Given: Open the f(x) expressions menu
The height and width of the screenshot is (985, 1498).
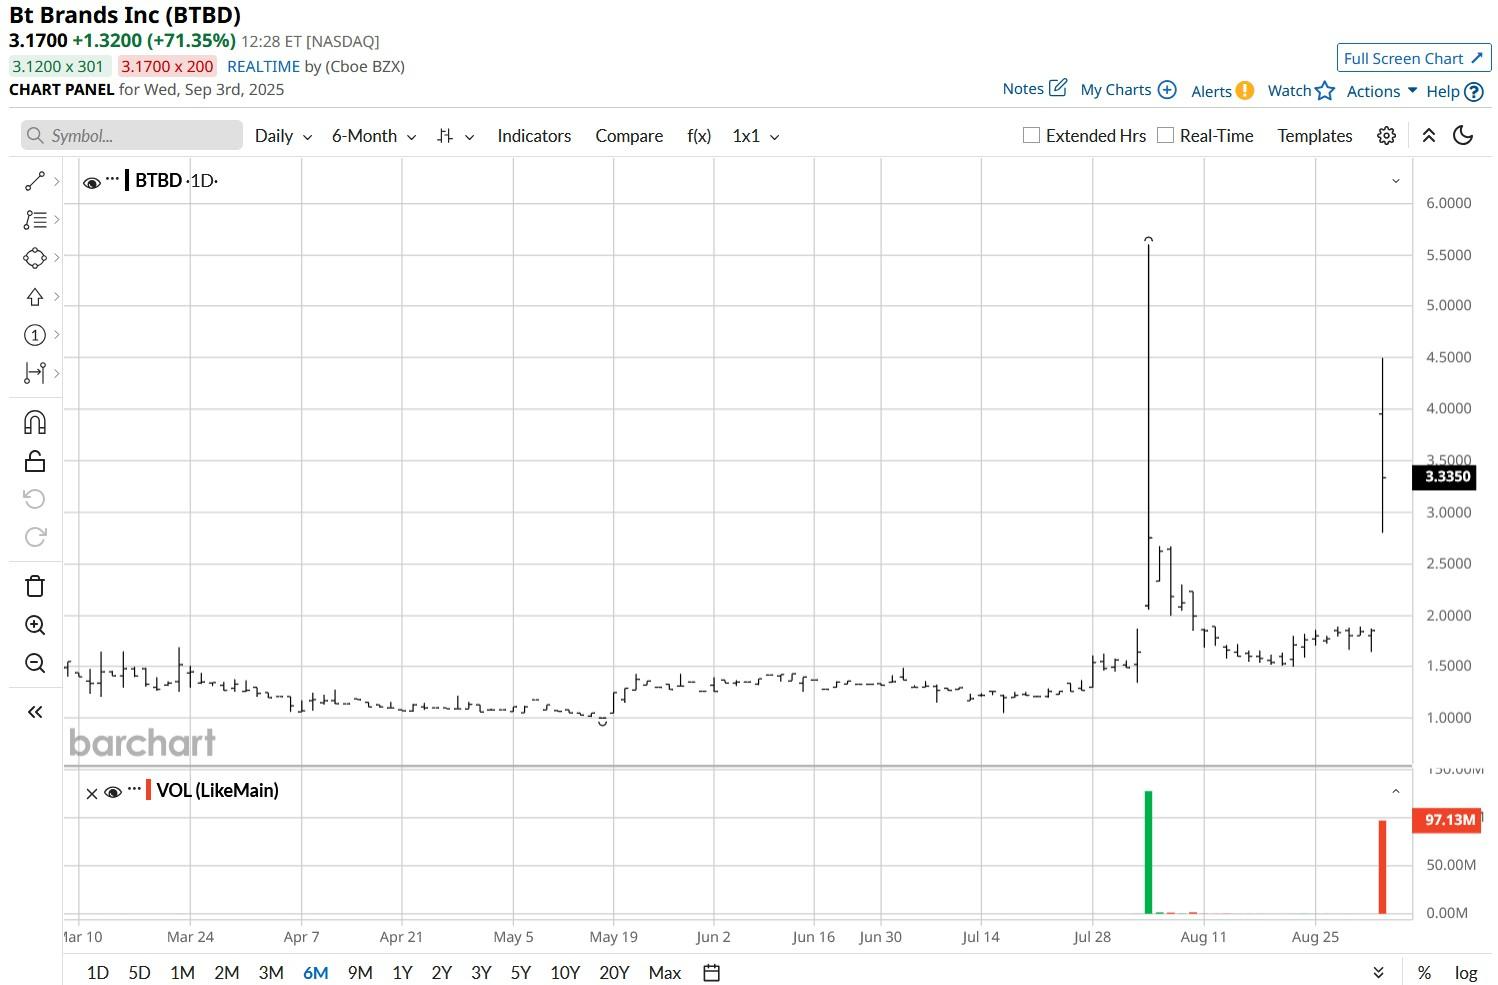Looking at the screenshot, I should tap(699, 136).
